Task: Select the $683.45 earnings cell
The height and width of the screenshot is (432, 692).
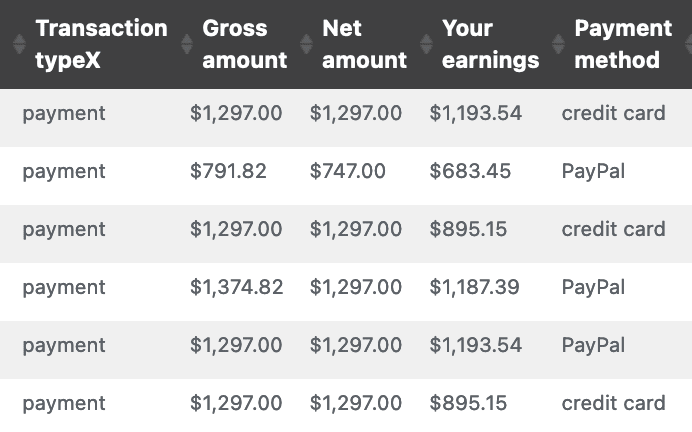Action: pos(470,171)
